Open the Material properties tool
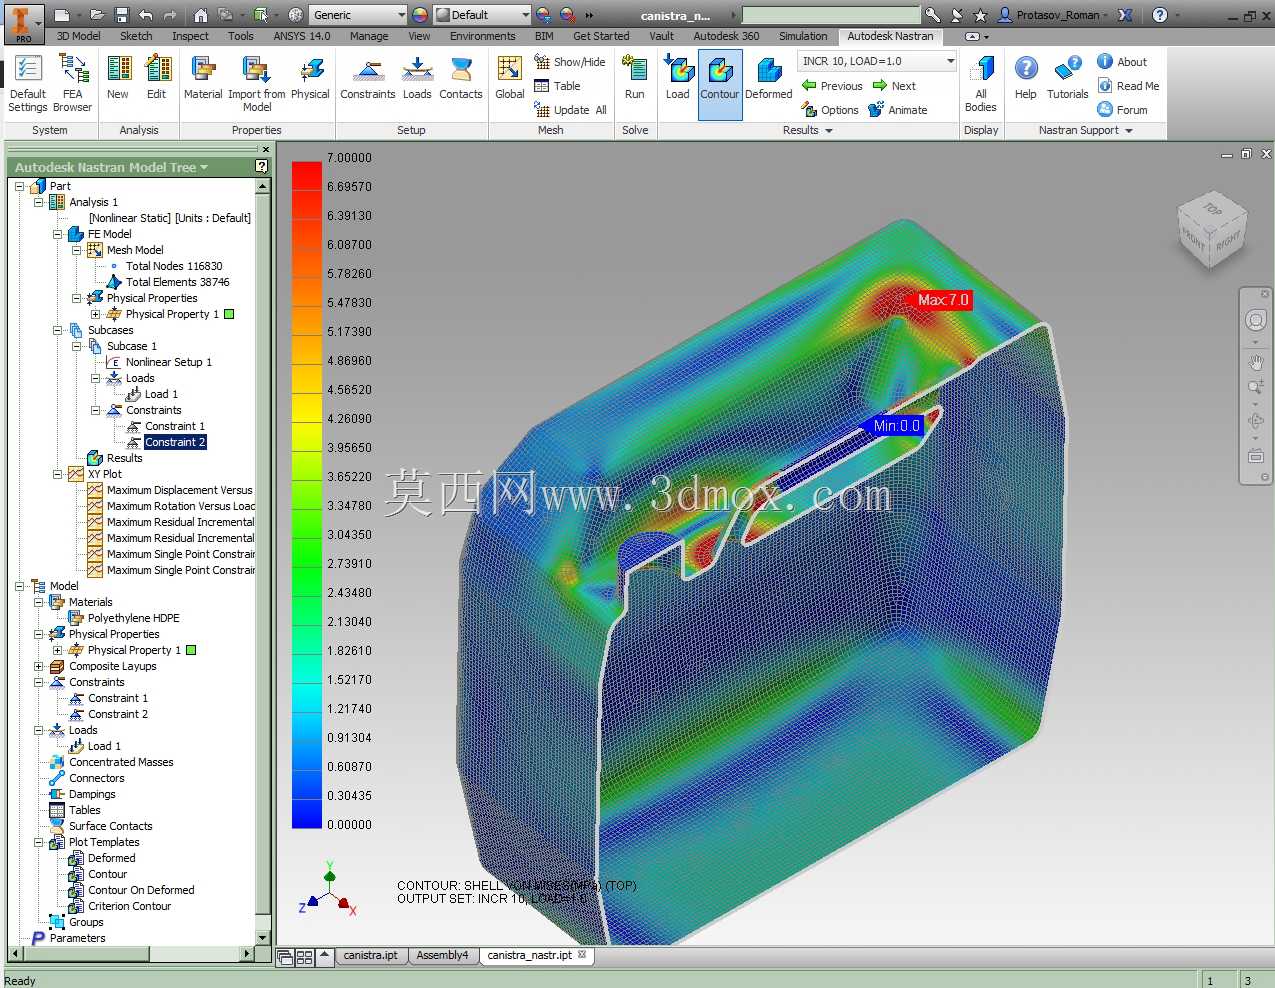 tap(203, 77)
